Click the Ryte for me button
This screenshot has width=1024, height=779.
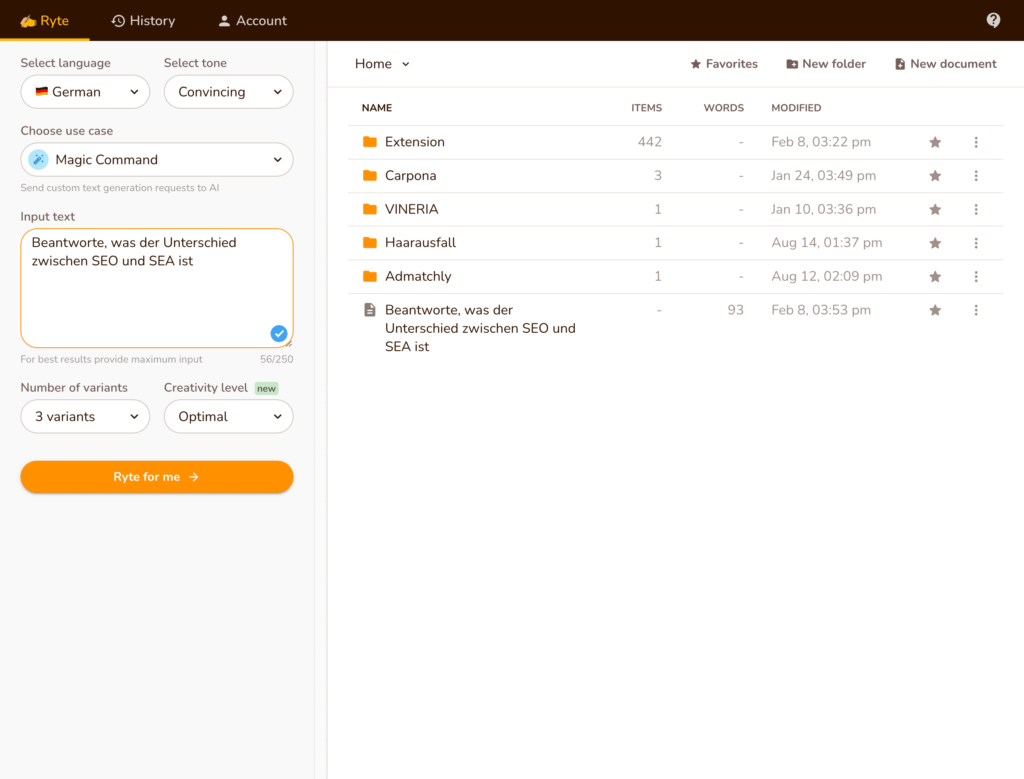coord(157,477)
